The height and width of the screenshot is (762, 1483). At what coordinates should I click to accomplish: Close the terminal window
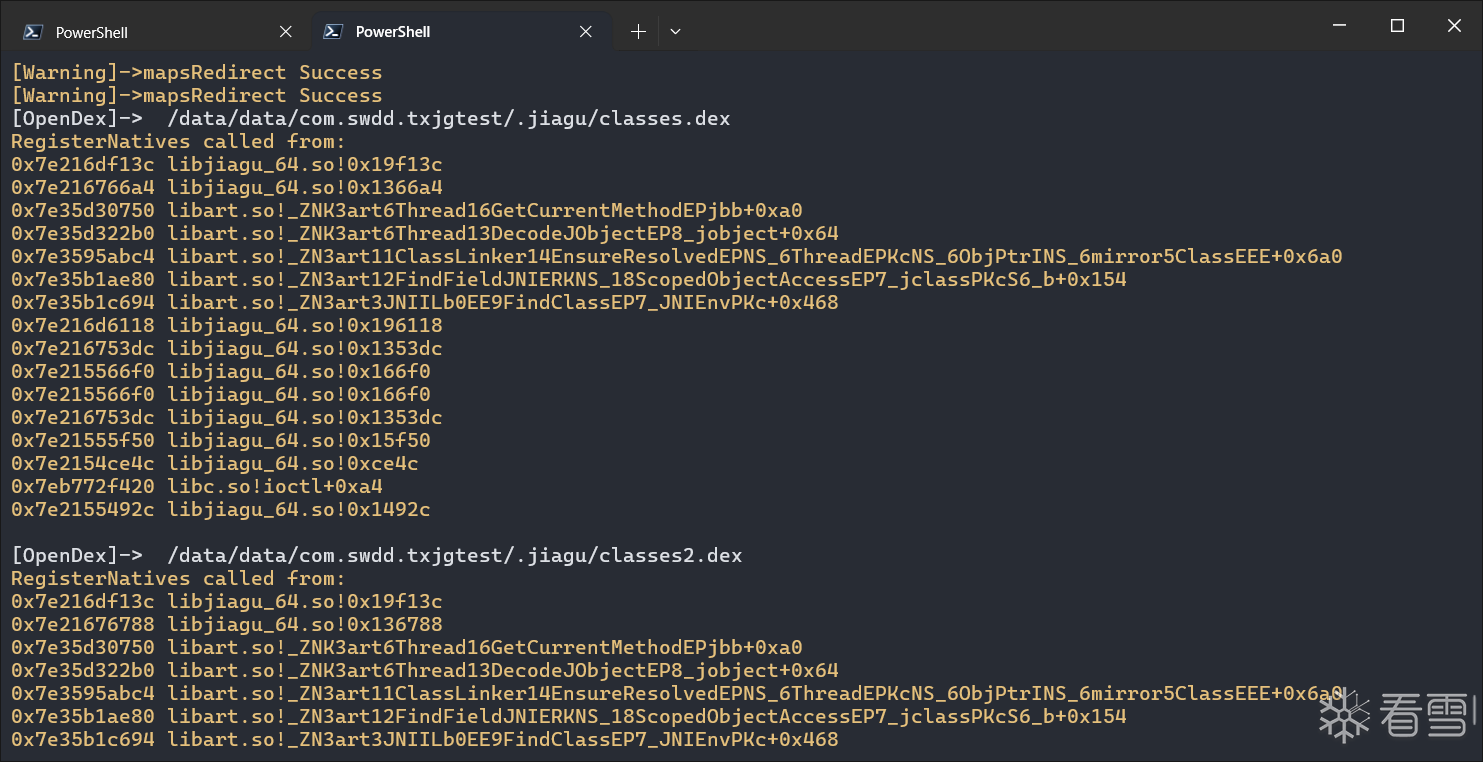(x=1454, y=26)
